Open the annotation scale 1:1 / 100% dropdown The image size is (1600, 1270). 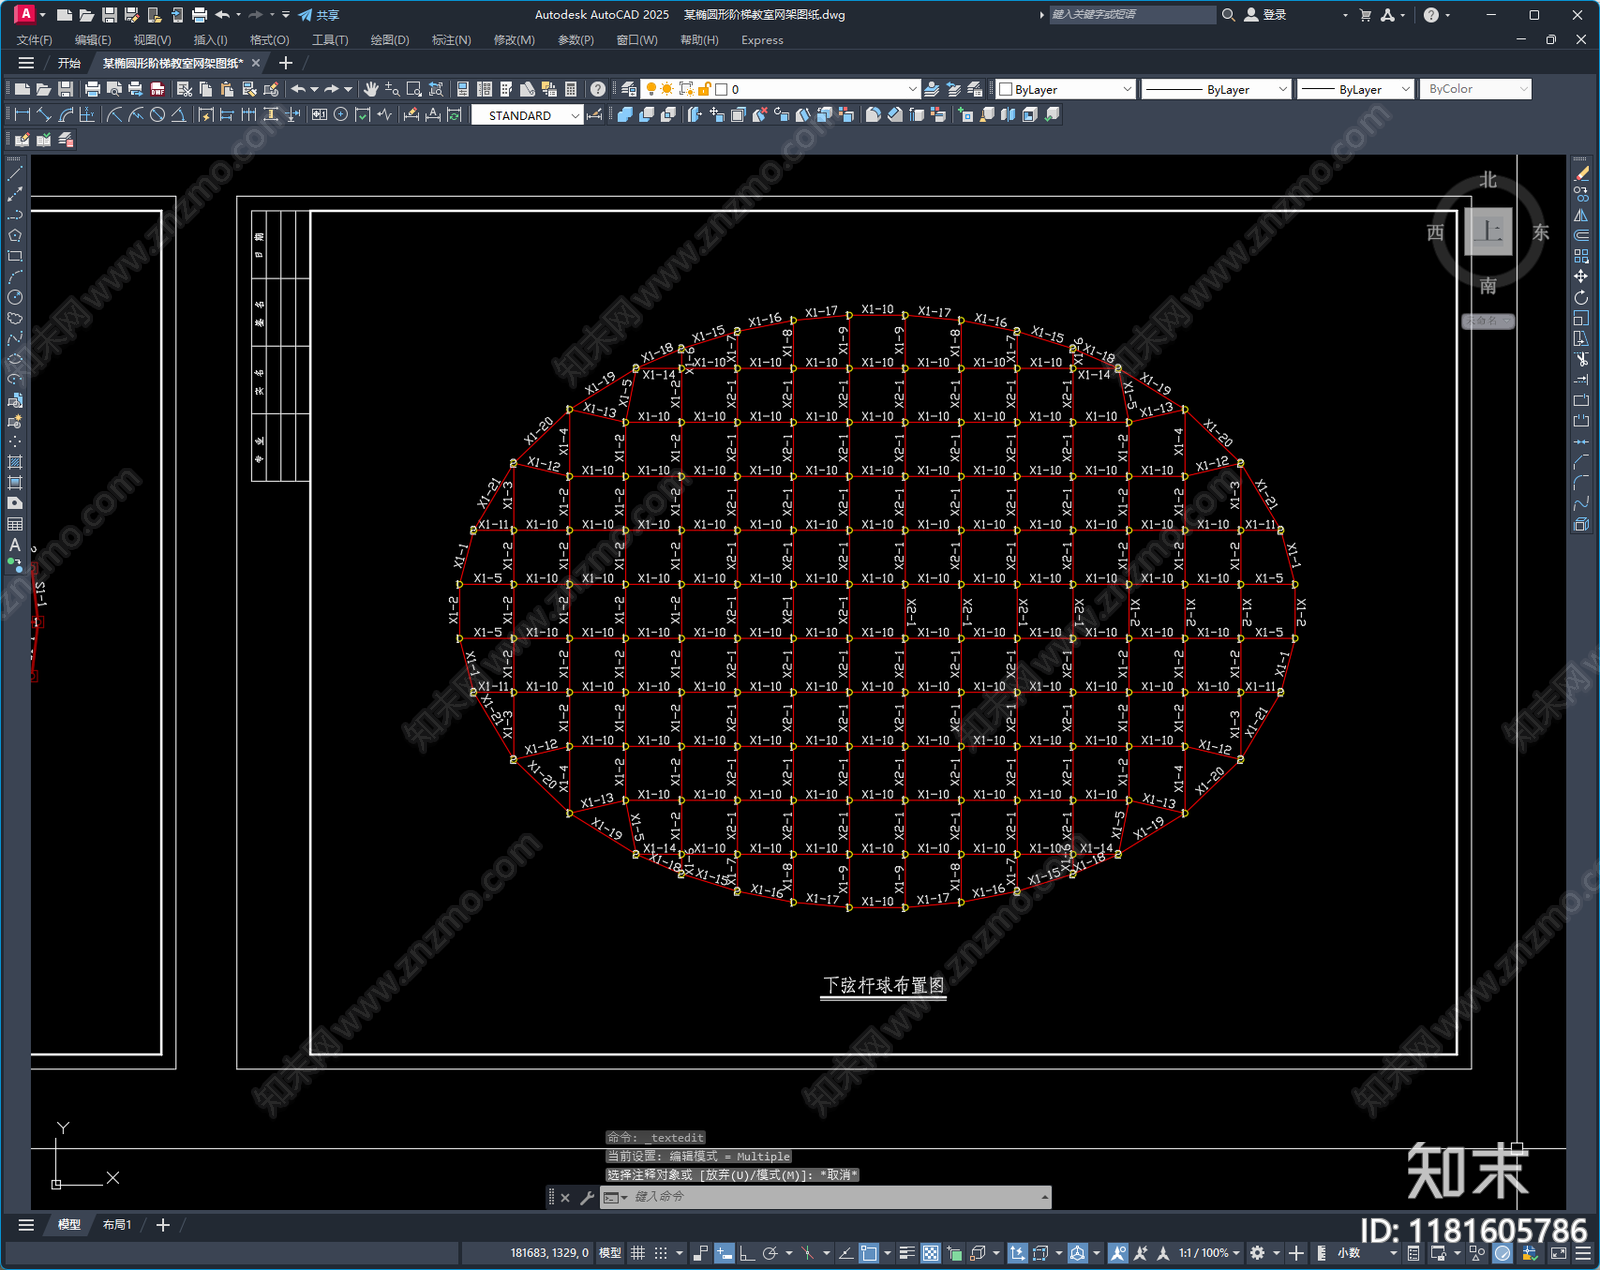(x=1208, y=1253)
